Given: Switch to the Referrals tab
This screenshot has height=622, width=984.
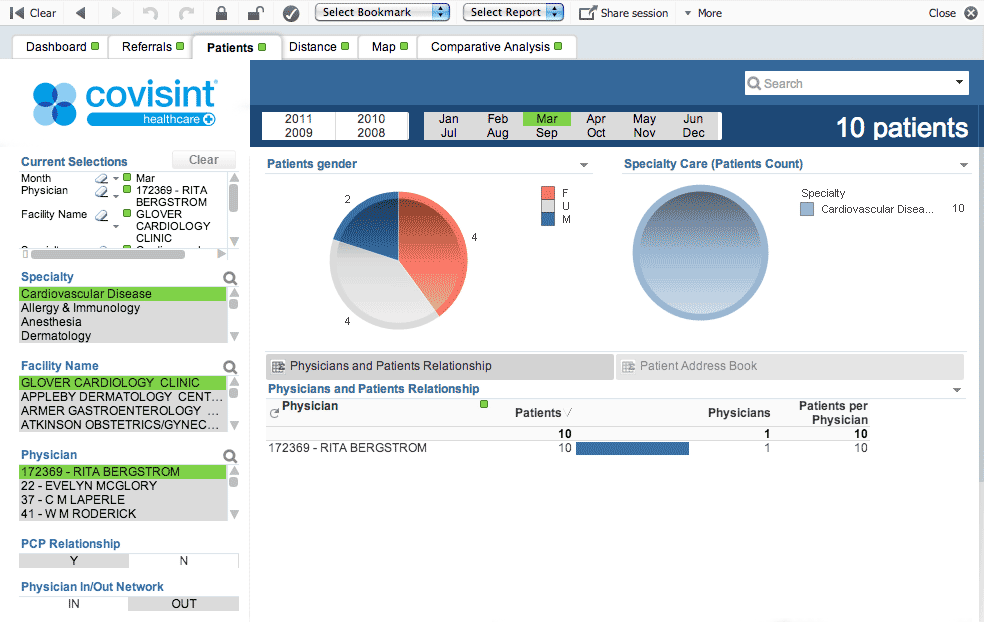Looking at the screenshot, I should pos(148,46).
